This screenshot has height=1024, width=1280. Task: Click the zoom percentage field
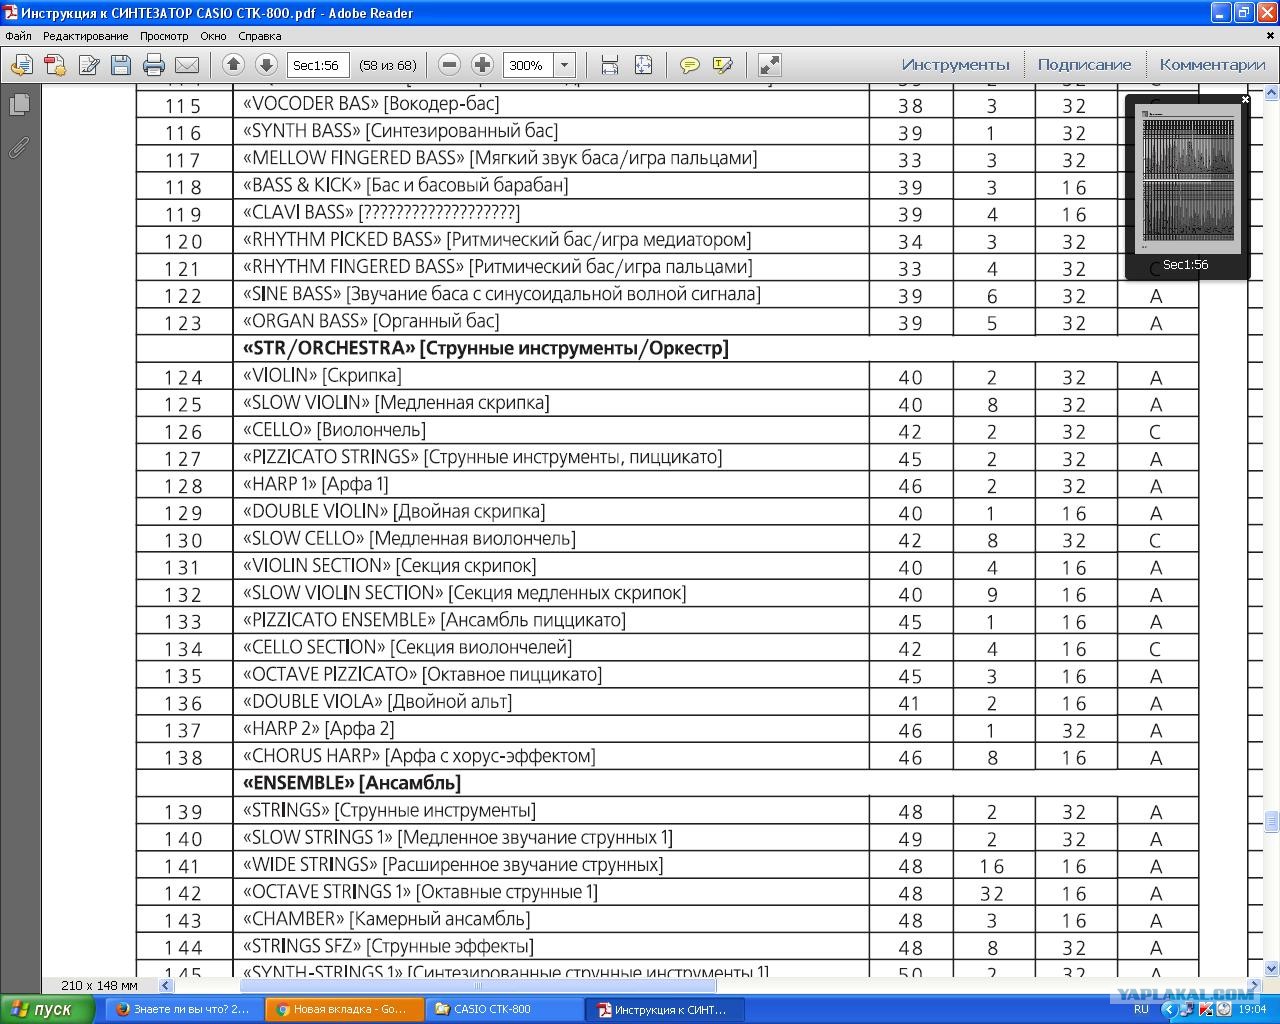point(527,65)
